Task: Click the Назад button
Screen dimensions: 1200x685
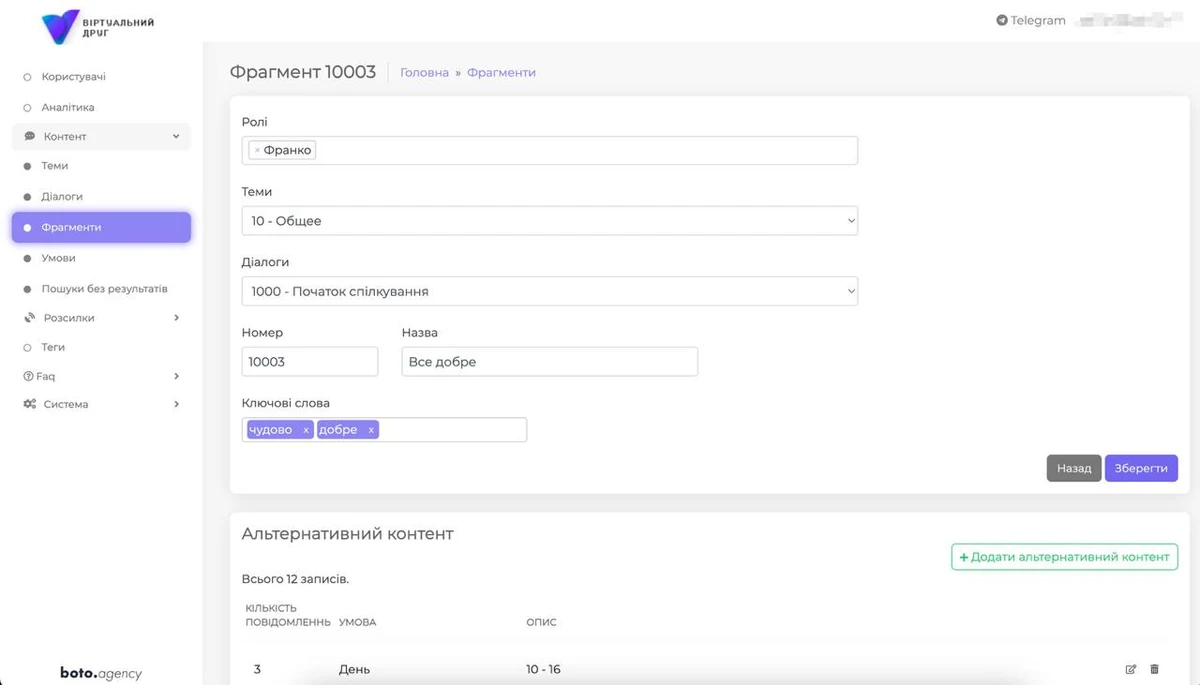Action: tap(1073, 468)
